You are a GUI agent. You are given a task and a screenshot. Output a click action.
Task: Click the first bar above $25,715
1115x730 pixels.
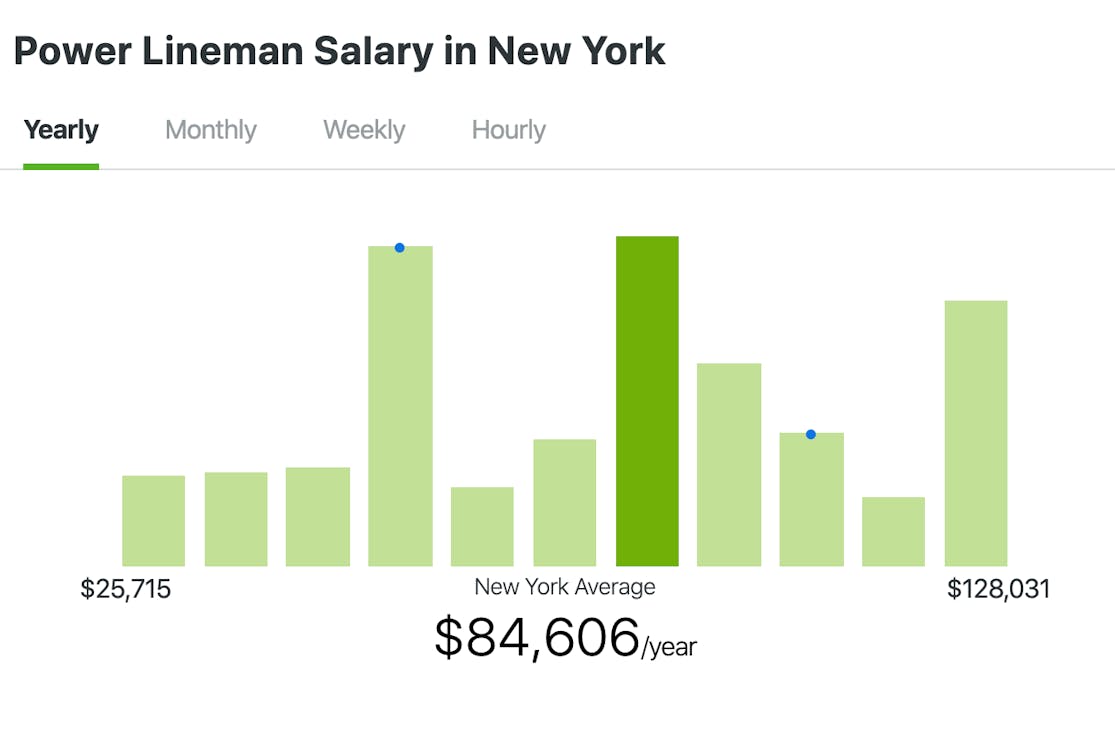pyautogui.click(x=153, y=521)
